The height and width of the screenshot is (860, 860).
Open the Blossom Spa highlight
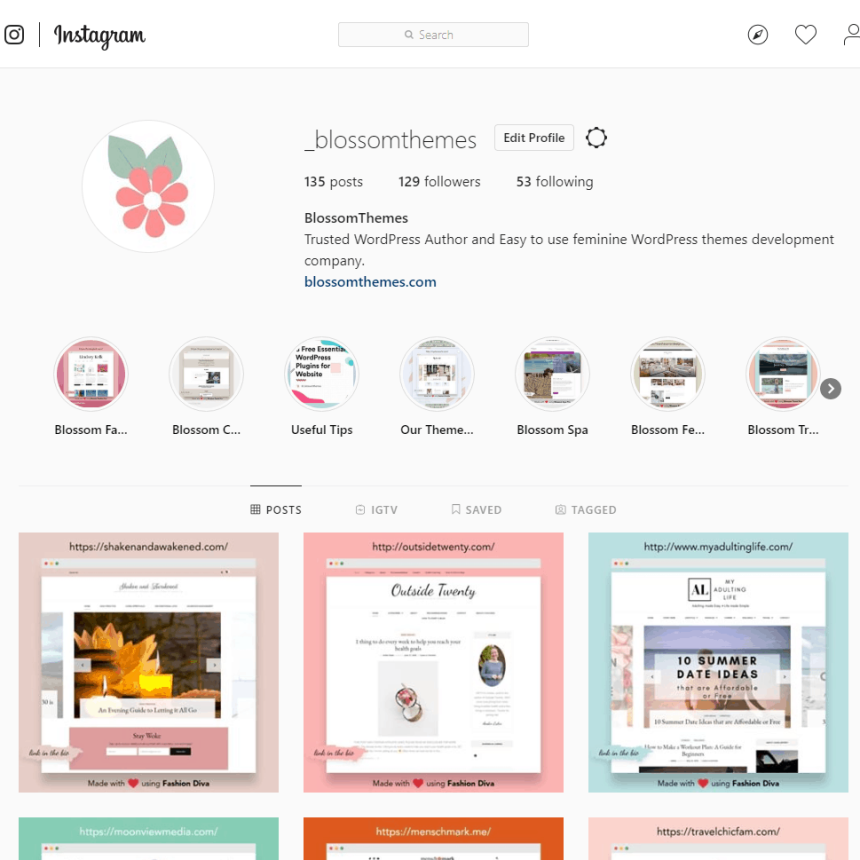[552, 386]
